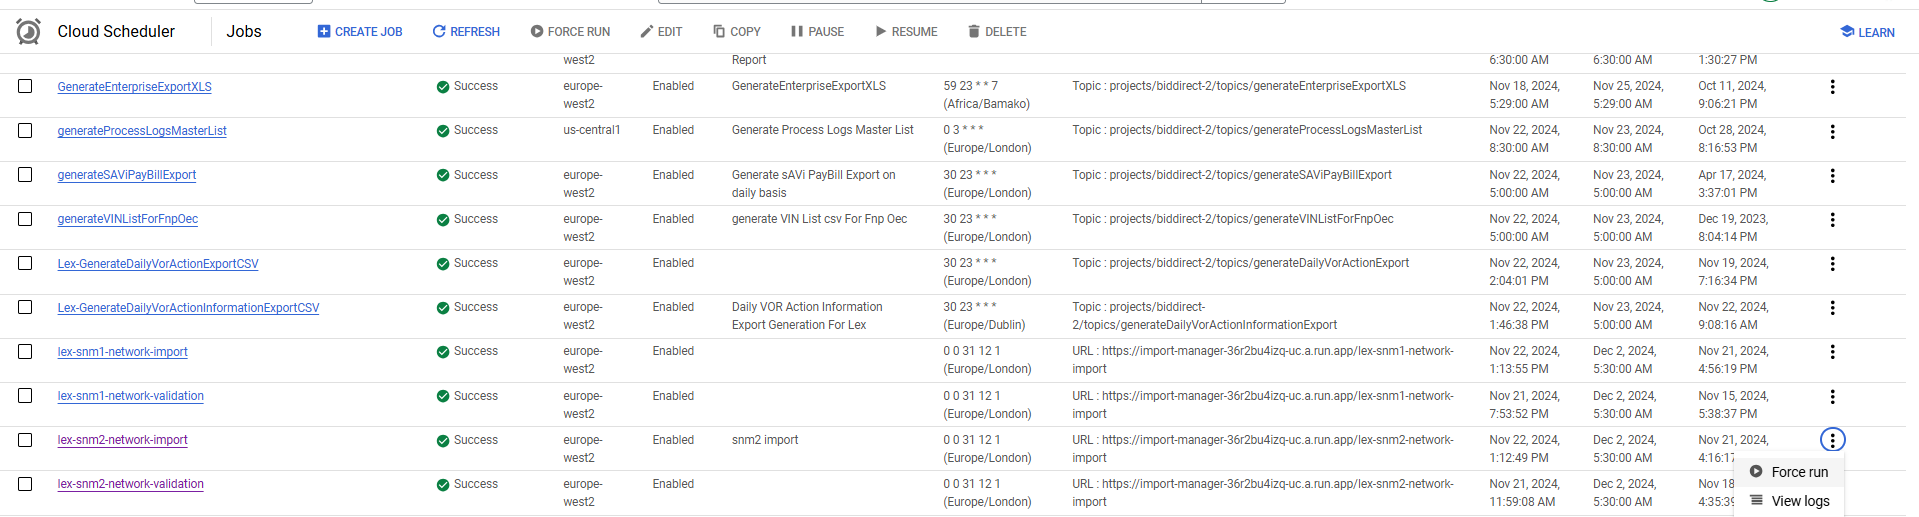This screenshot has width=1919, height=517.
Task: Pause the selected job from the toolbar
Action: (x=817, y=32)
